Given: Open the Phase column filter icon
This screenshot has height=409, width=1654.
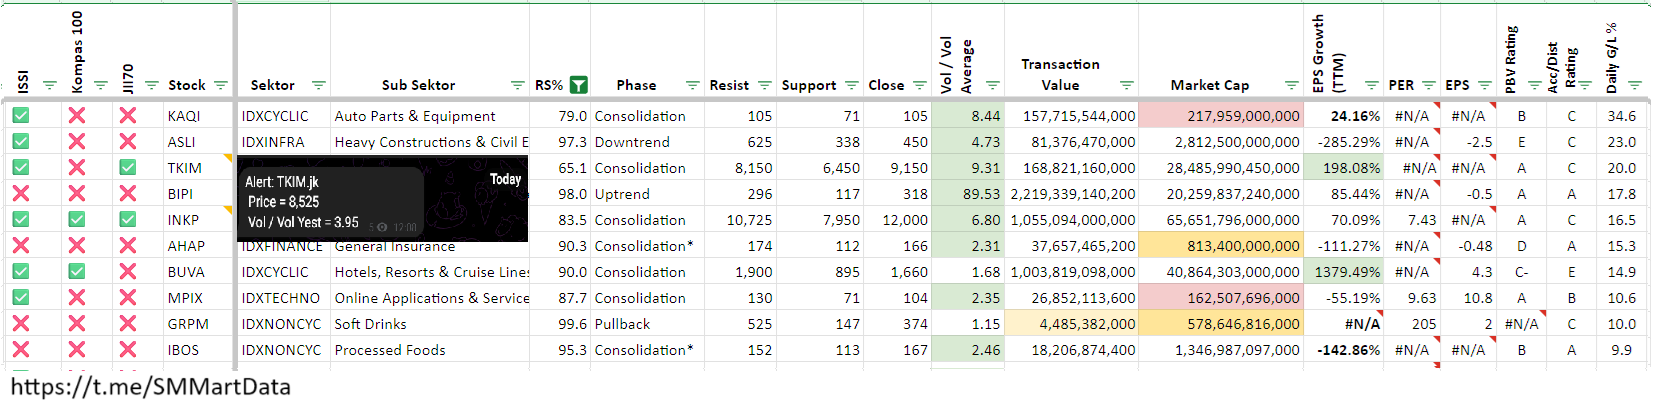Looking at the screenshot, I should click(x=692, y=85).
